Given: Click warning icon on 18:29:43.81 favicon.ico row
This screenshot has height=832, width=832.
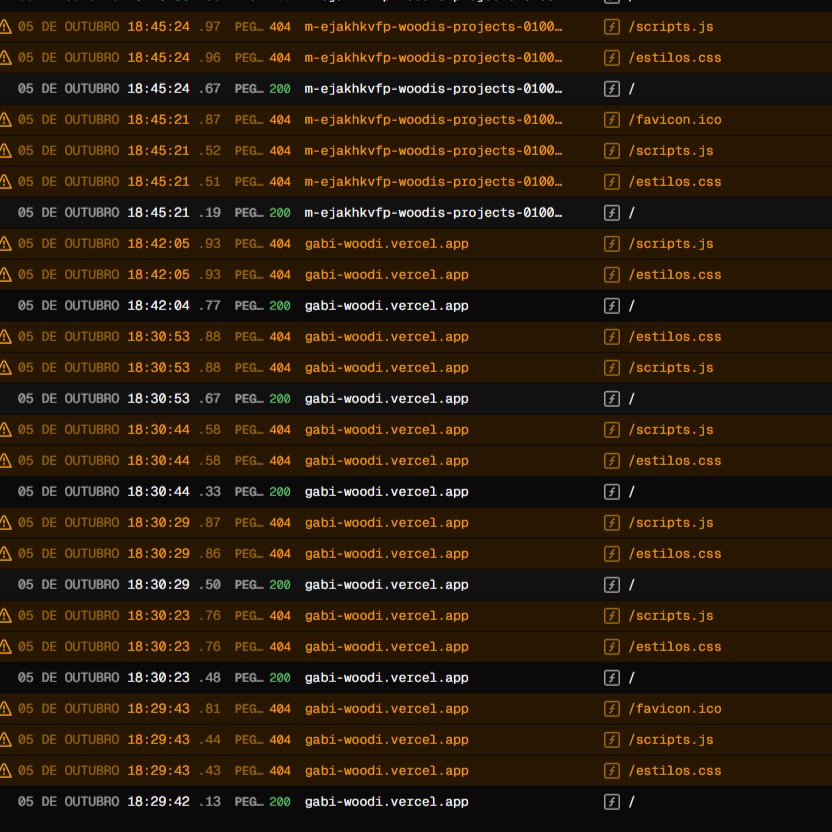Looking at the screenshot, I should (x=5, y=708).
